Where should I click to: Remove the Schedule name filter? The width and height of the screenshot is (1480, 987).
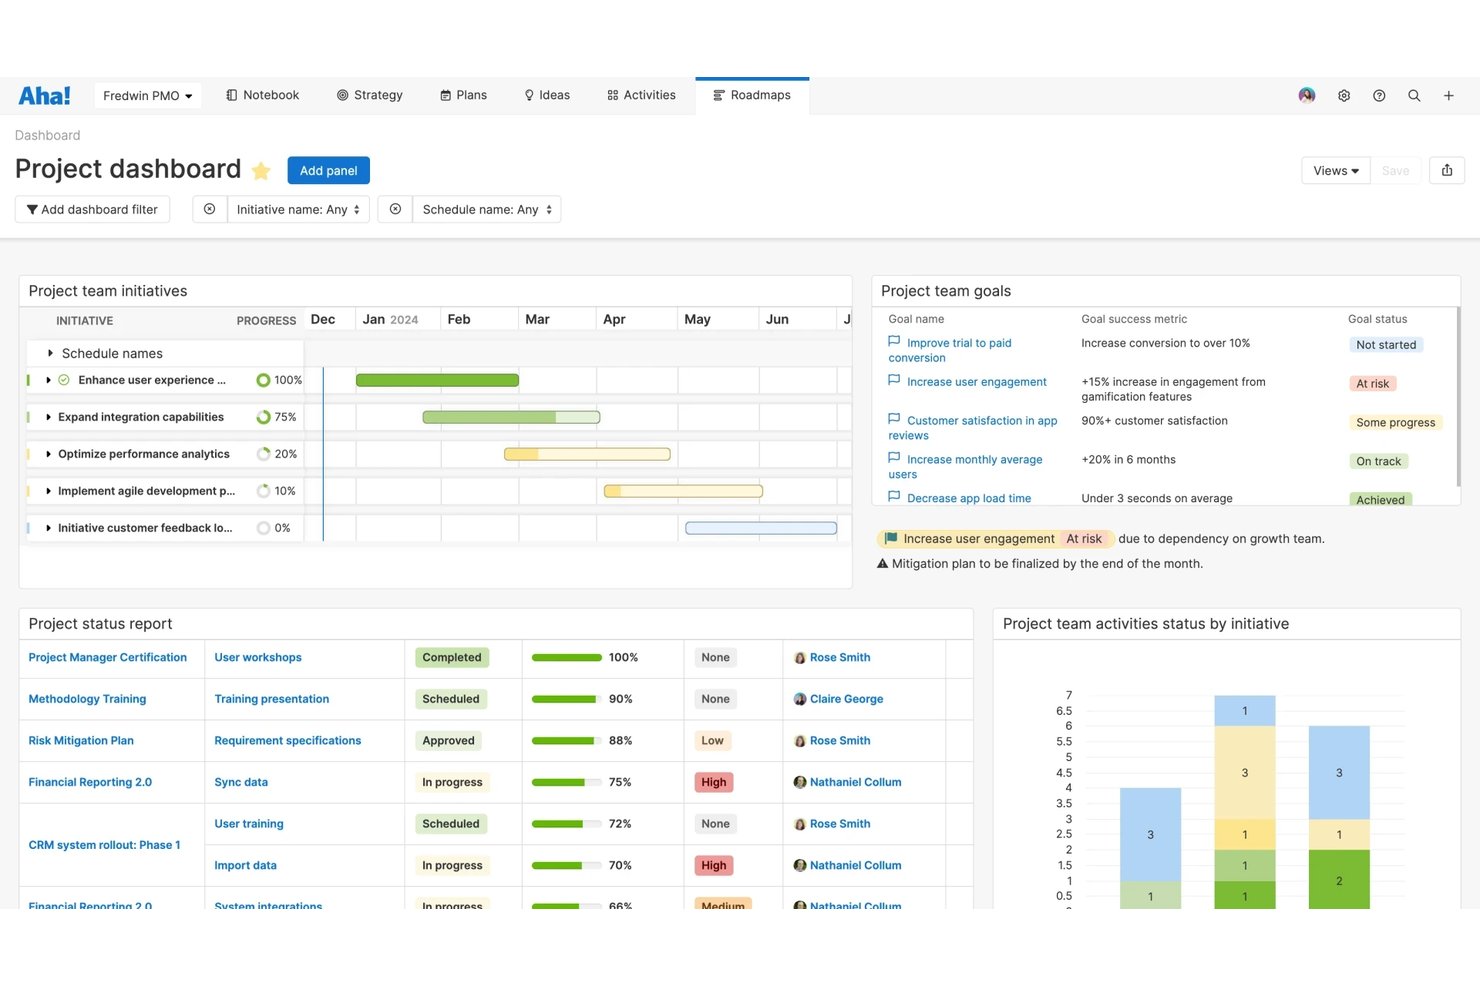click(x=395, y=210)
